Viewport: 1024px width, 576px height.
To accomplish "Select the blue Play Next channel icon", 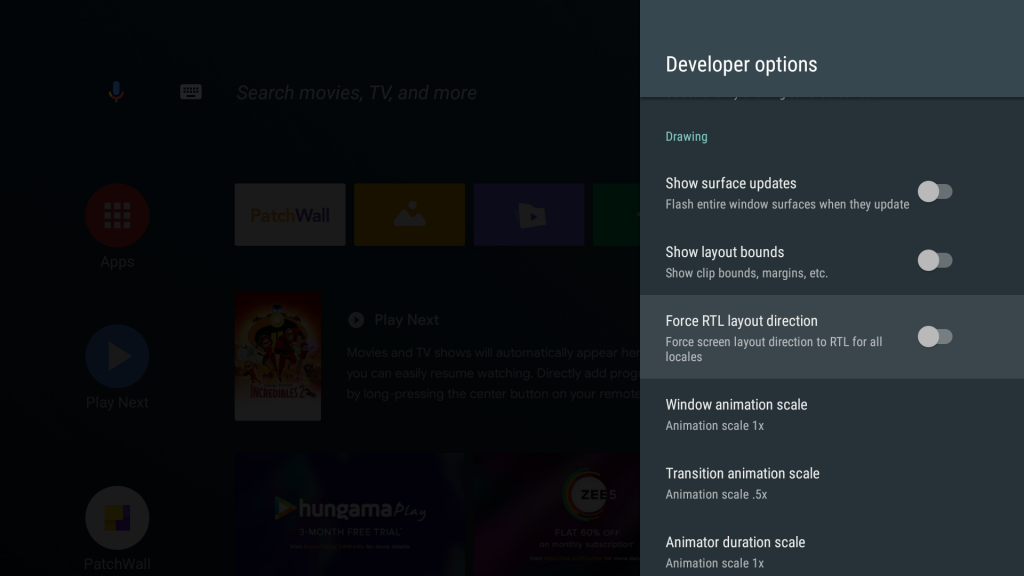I will [118, 356].
